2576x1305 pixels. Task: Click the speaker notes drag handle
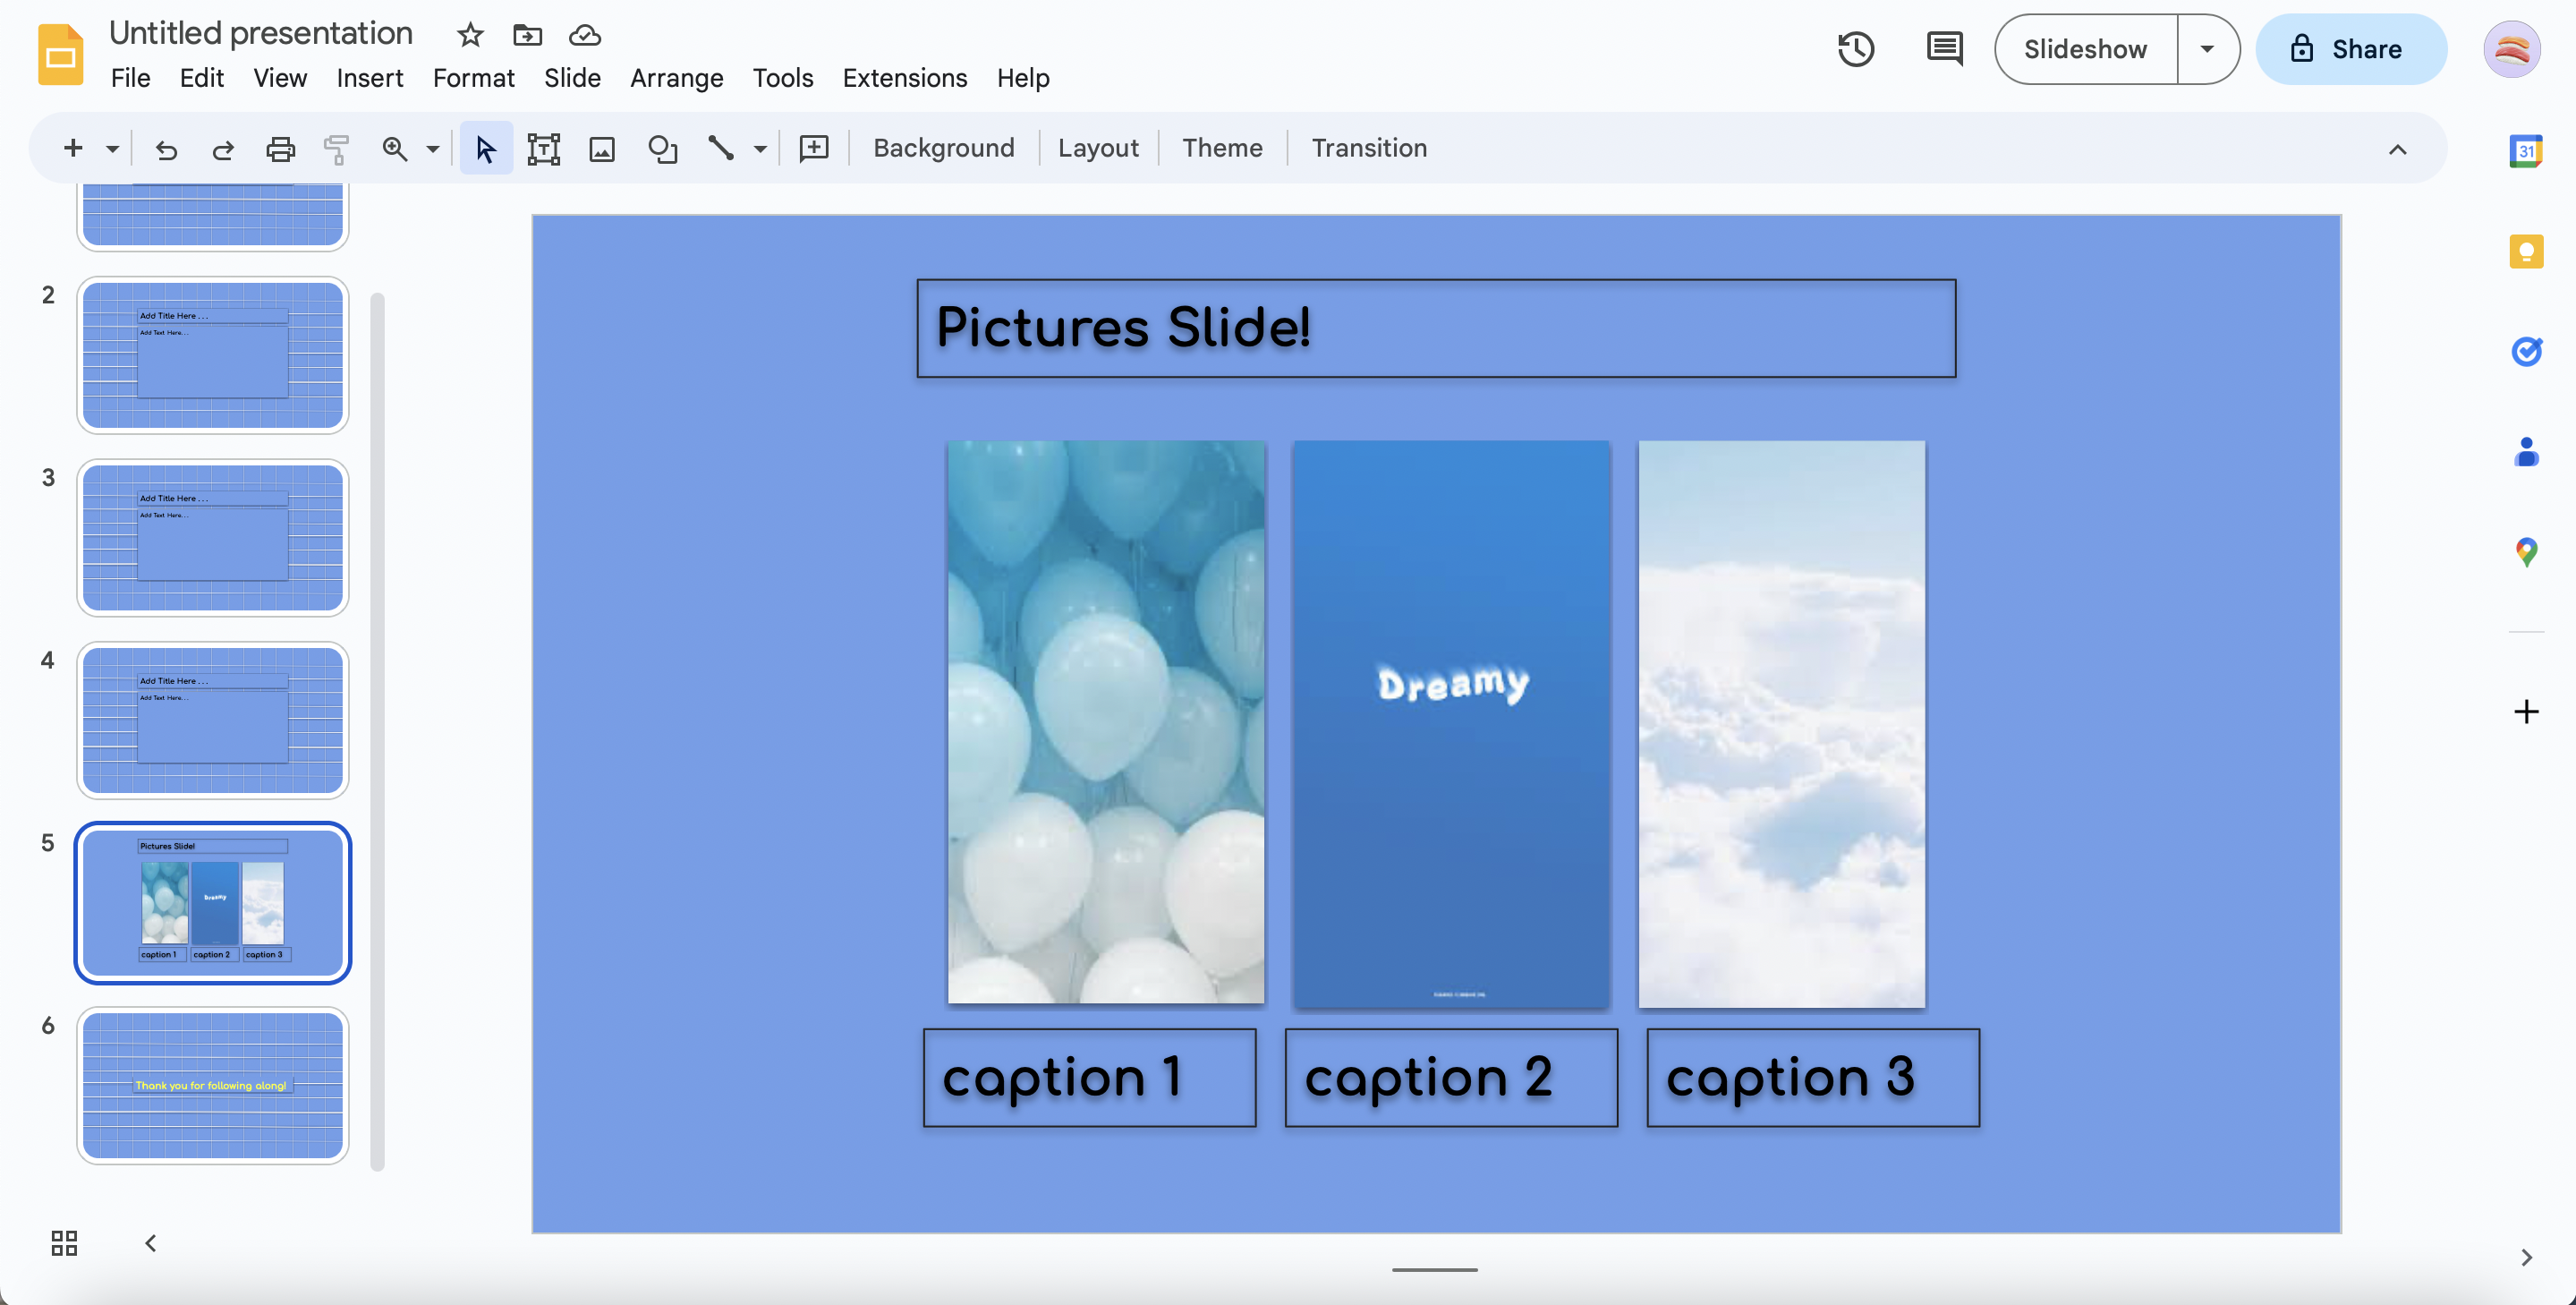(x=1435, y=1270)
